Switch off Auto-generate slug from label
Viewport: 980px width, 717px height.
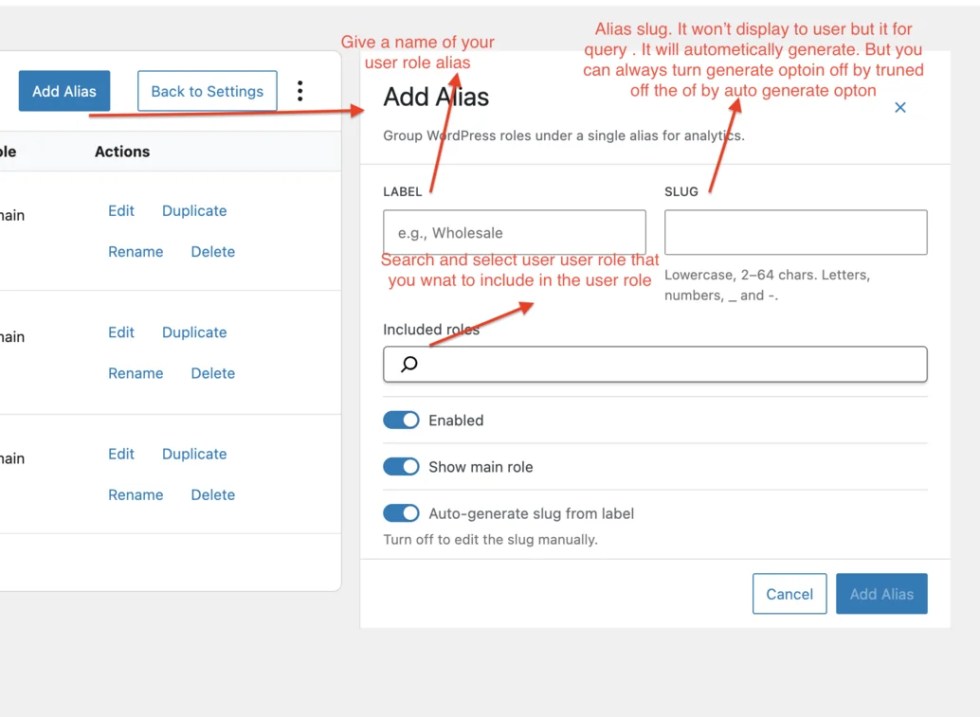tap(400, 512)
